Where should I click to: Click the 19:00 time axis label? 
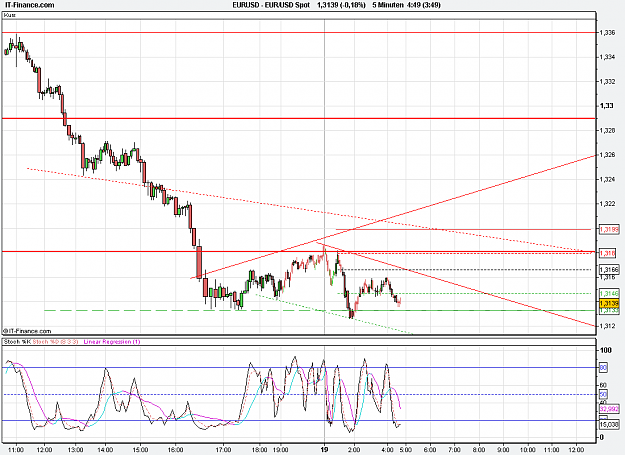(x=280, y=450)
